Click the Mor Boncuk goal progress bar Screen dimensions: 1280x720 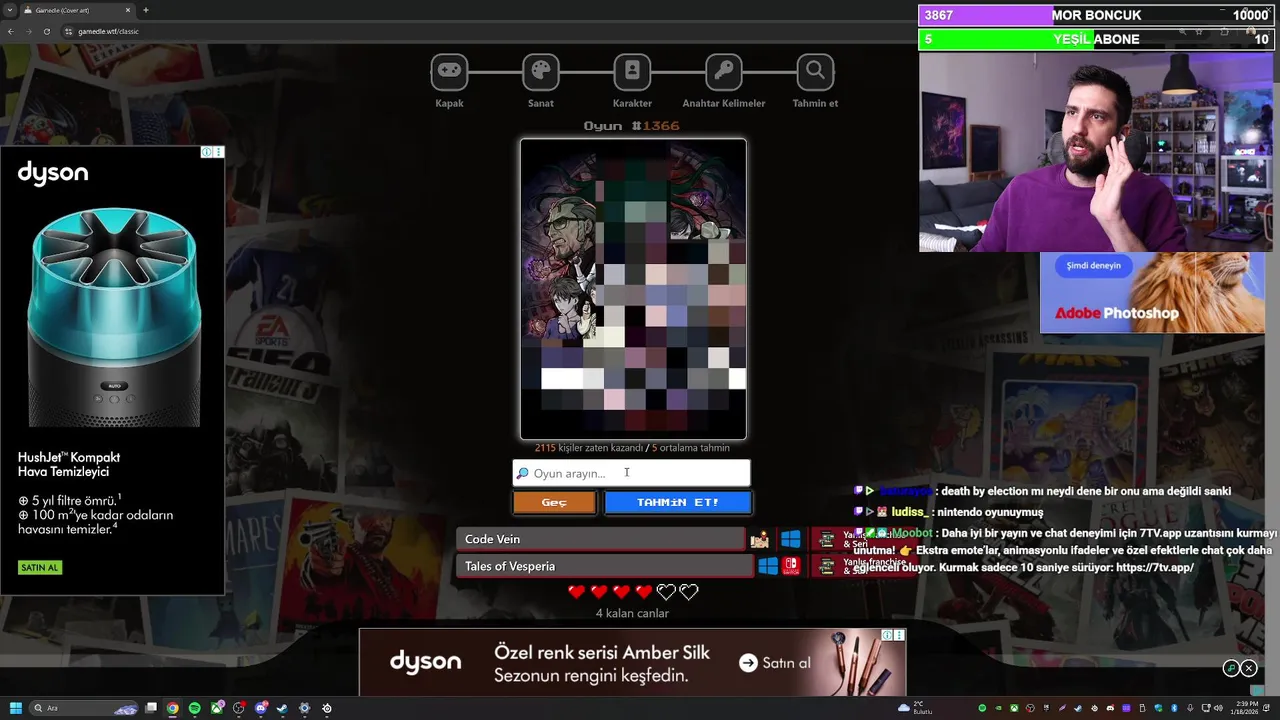[1096, 15]
